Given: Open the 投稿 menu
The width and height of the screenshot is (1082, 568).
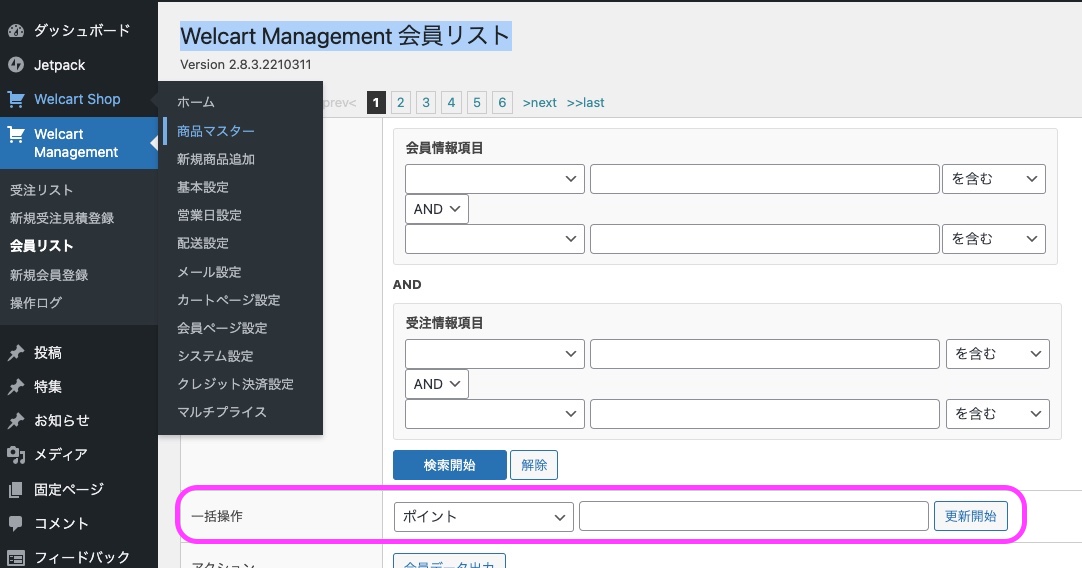Looking at the screenshot, I should [x=48, y=353].
